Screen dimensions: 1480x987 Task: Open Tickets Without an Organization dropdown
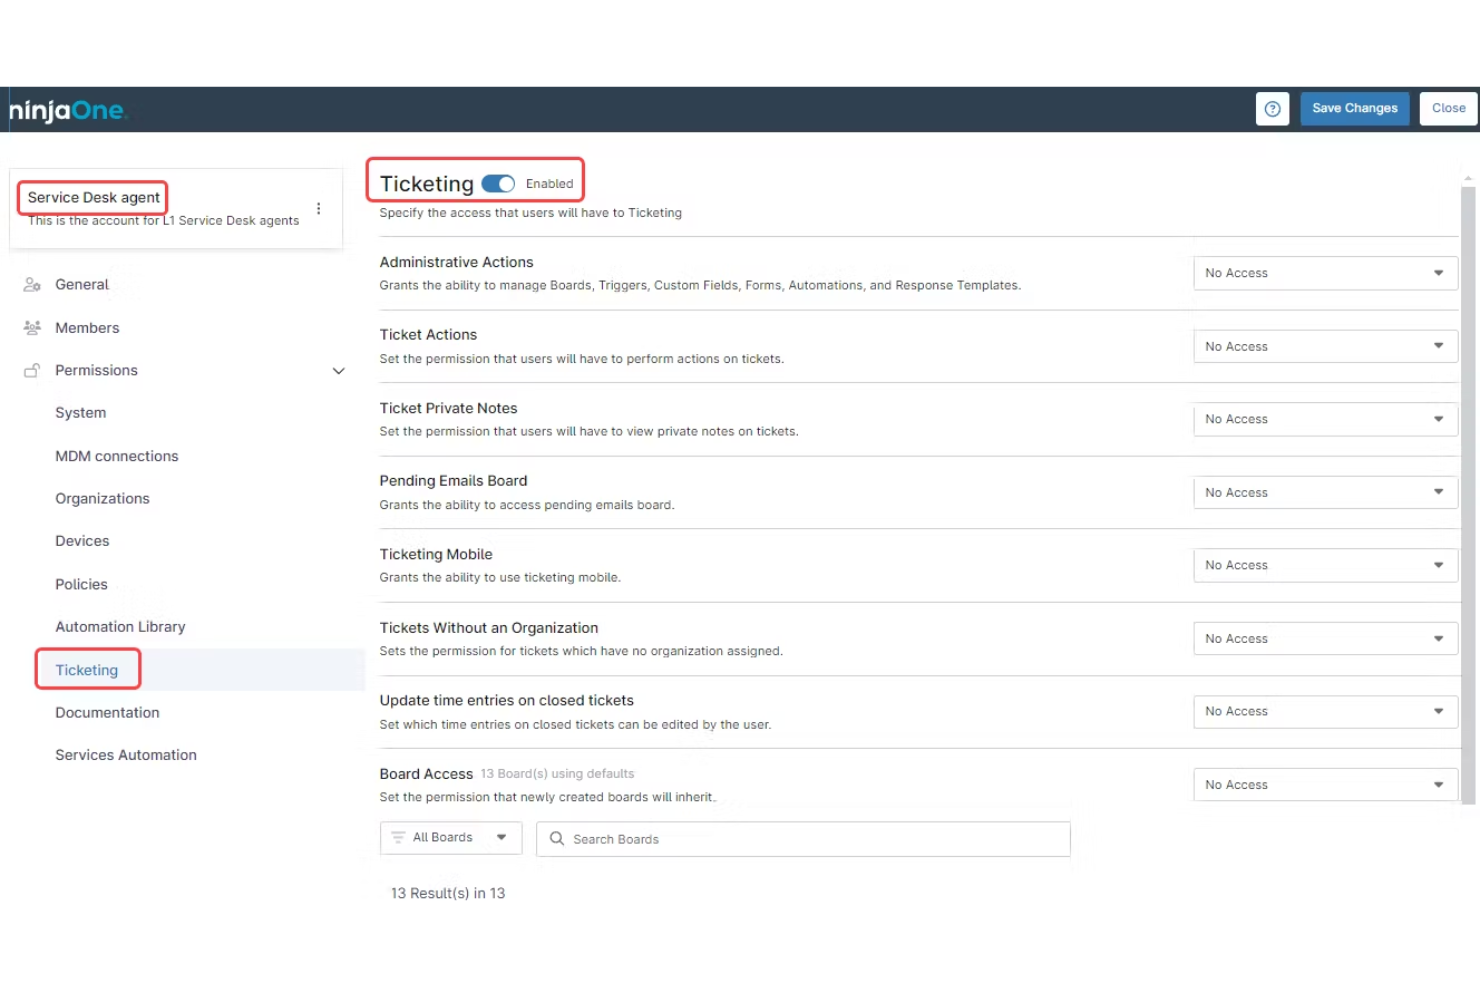[x=1325, y=638]
